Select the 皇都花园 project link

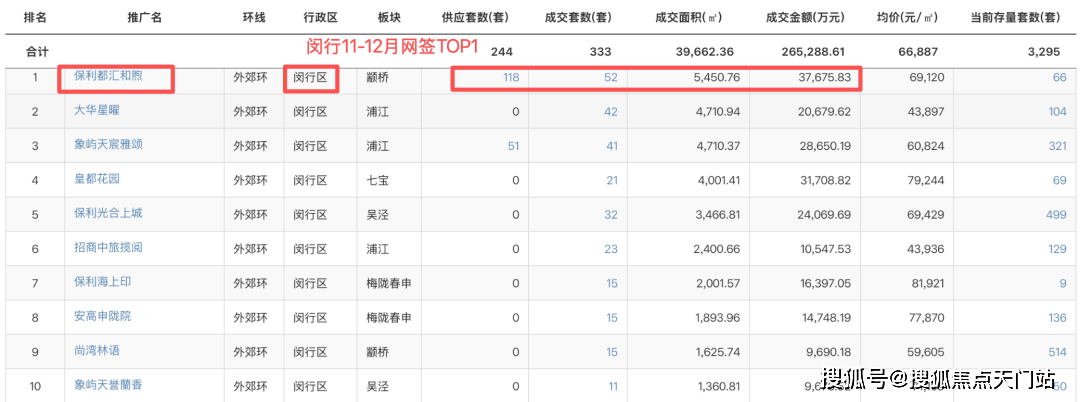(x=97, y=179)
